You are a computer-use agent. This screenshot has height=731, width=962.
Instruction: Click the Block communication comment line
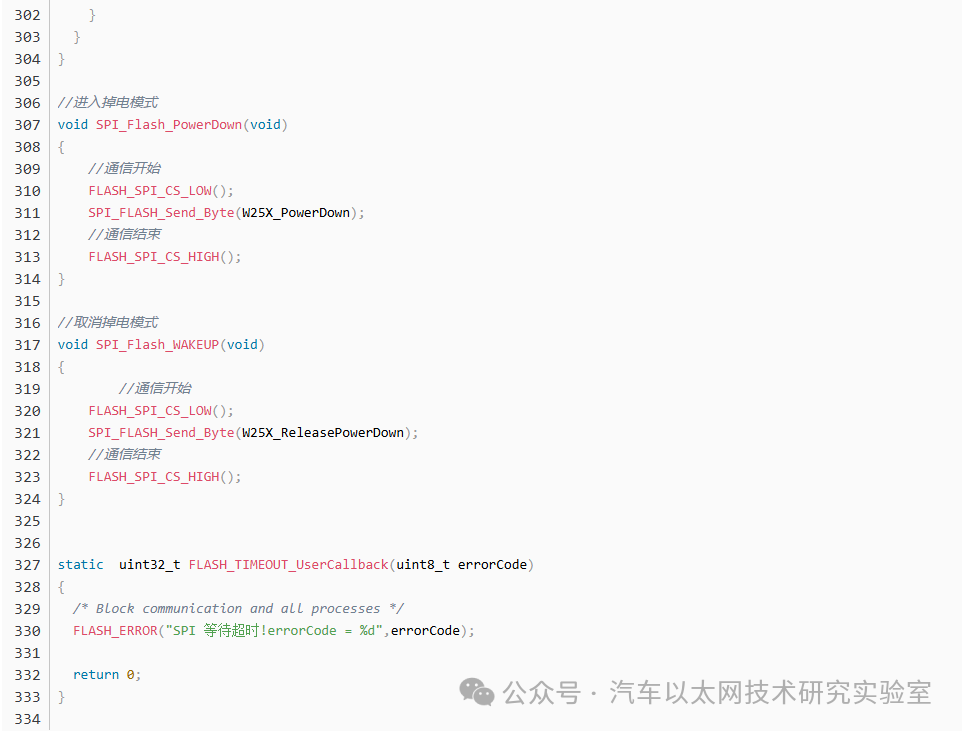pyautogui.click(x=238, y=609)
